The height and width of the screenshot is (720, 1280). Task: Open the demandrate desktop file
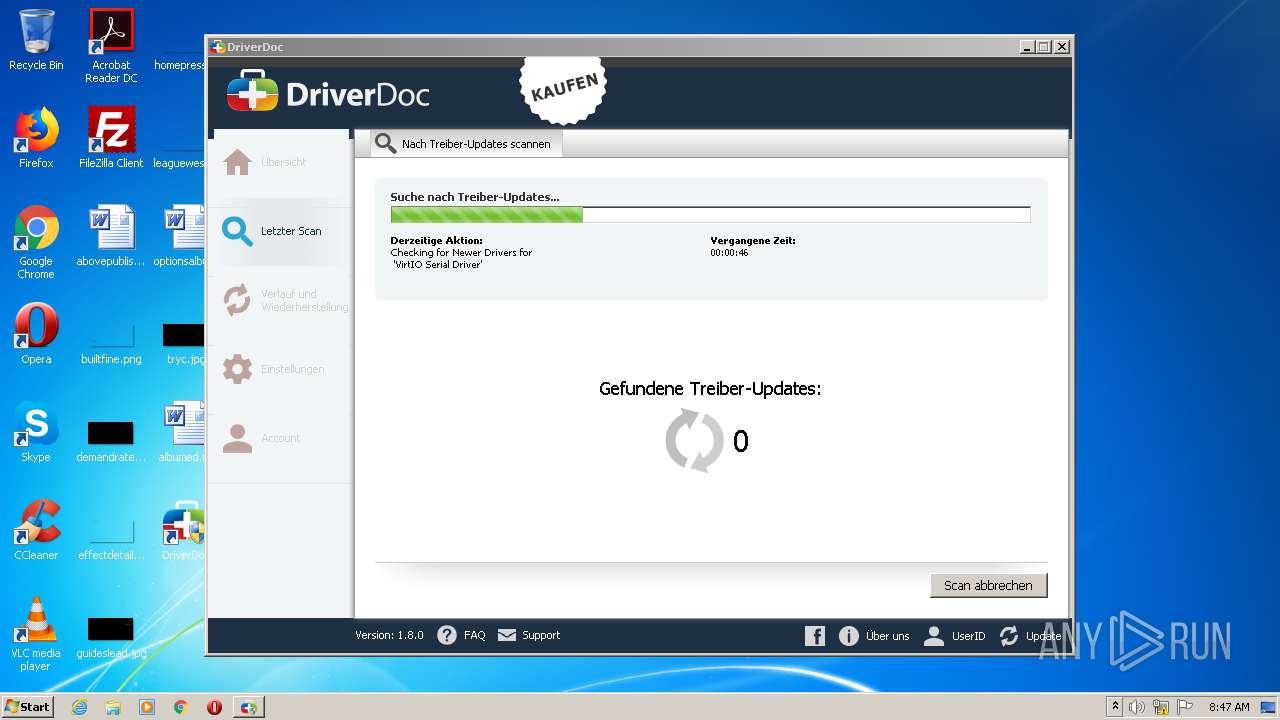coord(111,442)
